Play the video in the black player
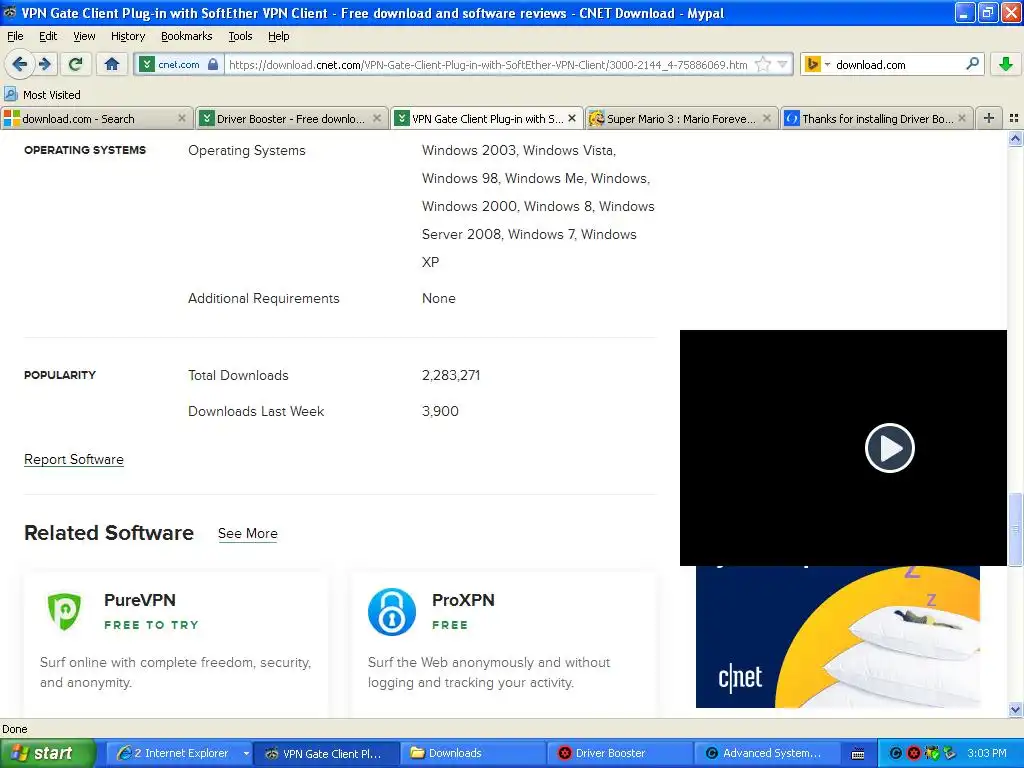The image size is (1024, 768). tap(889, 448)
